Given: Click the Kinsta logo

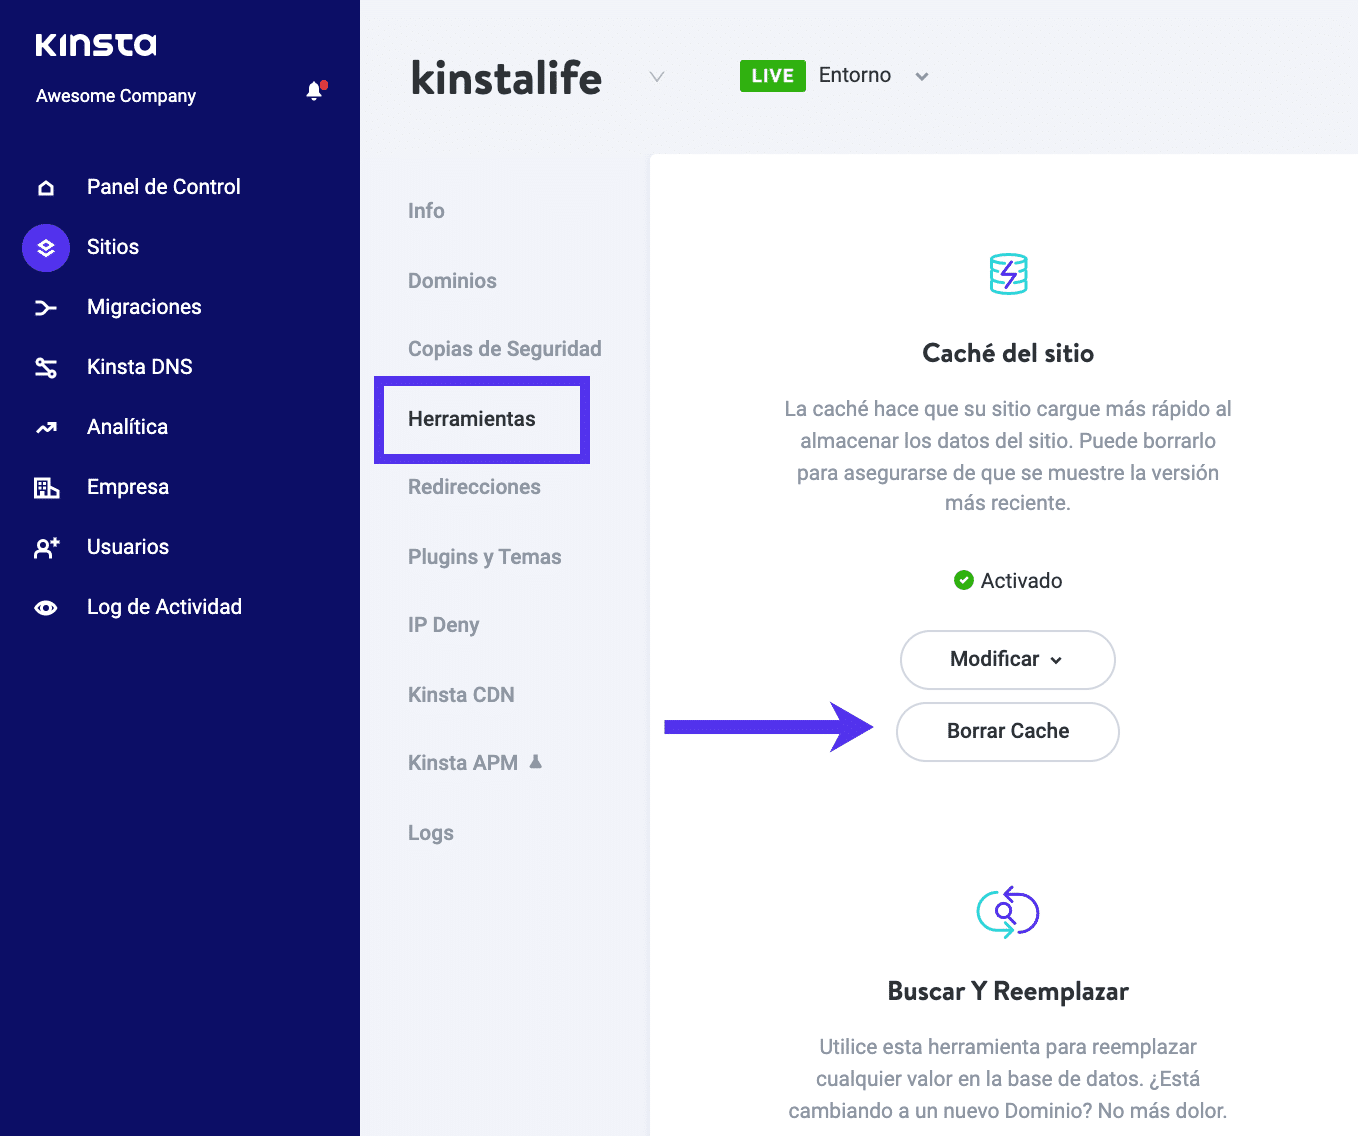Looking at the screenshot, I should (x=95, y=44).
